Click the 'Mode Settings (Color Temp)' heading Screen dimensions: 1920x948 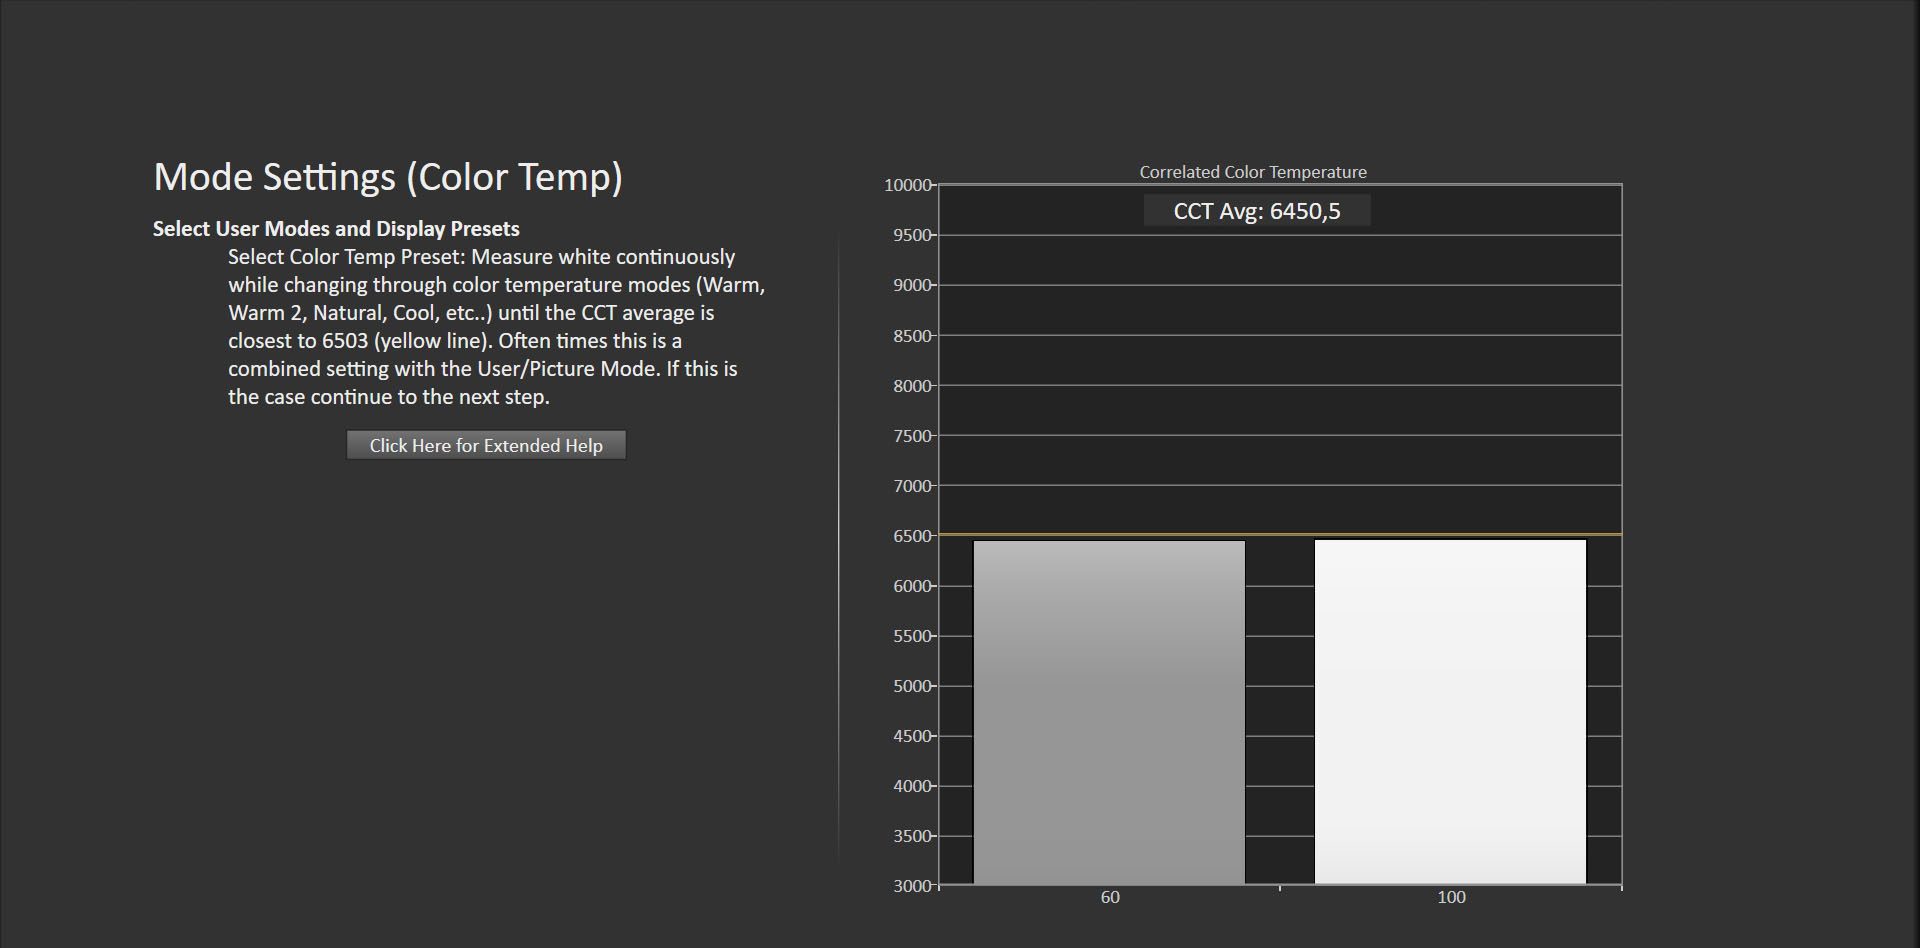pos(388,177)
